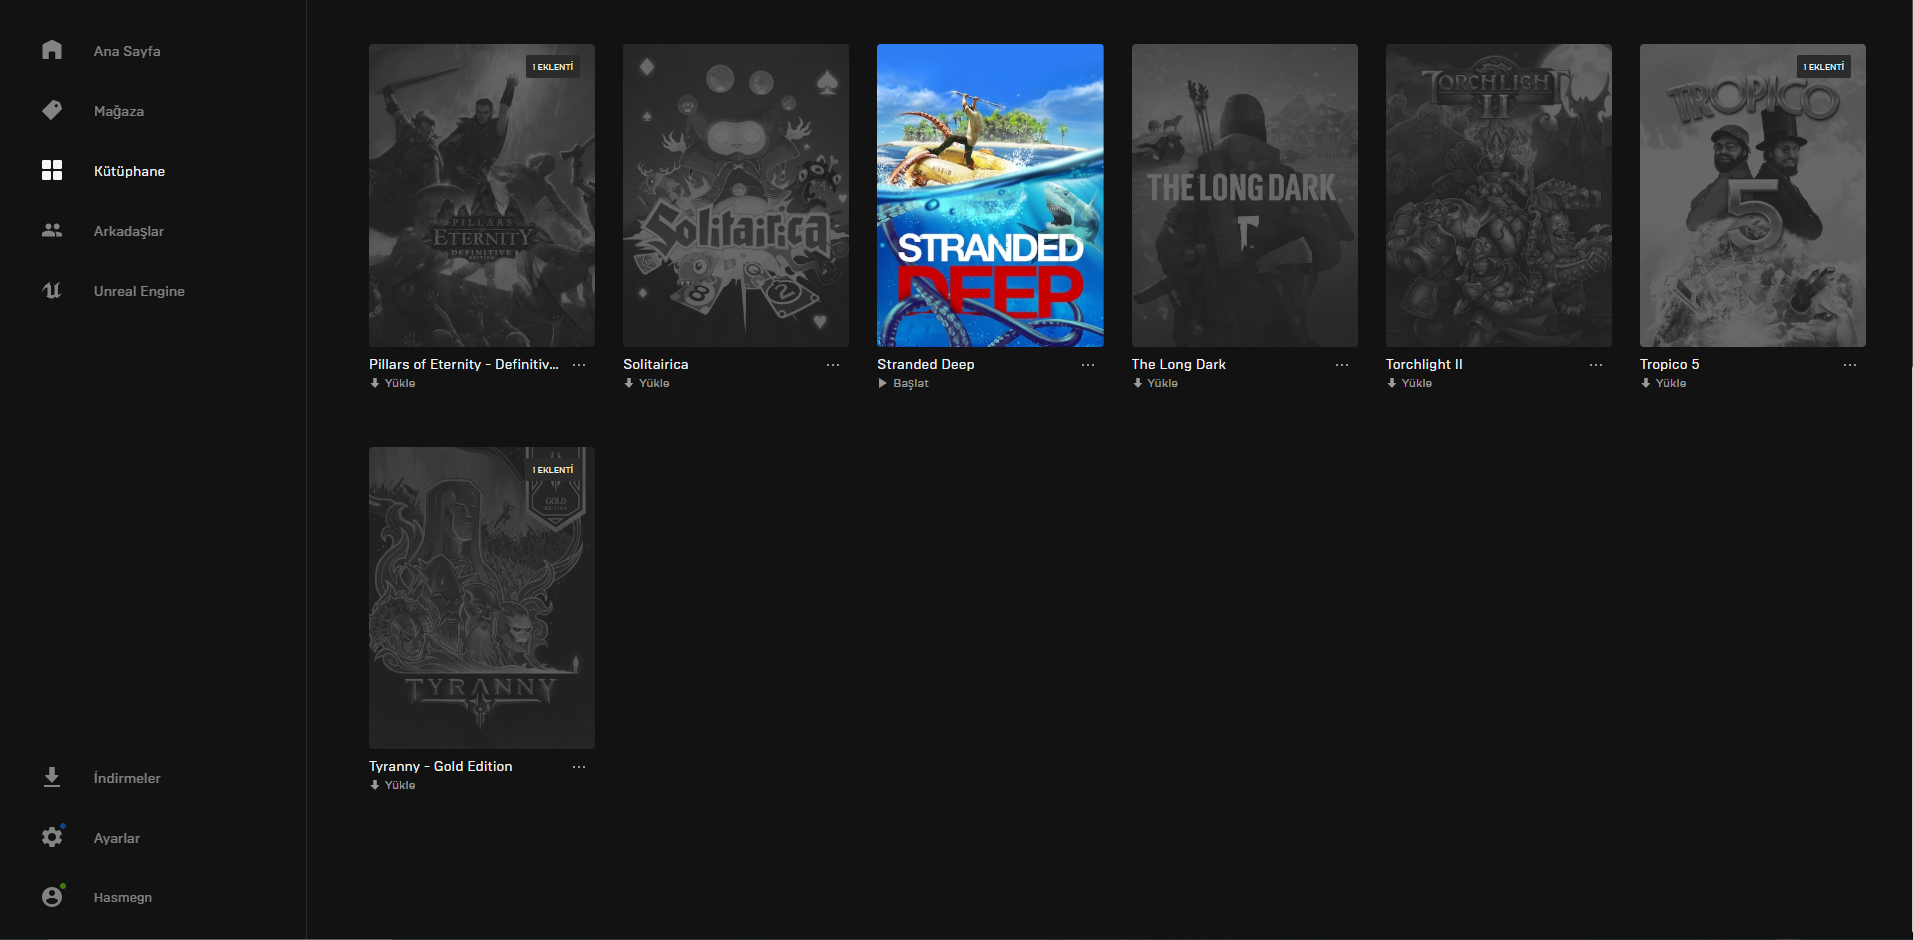Open three-dot menu for Solitairica
Image resolution: width=1913 pixels, height=940 pixels.
[833, 365]
